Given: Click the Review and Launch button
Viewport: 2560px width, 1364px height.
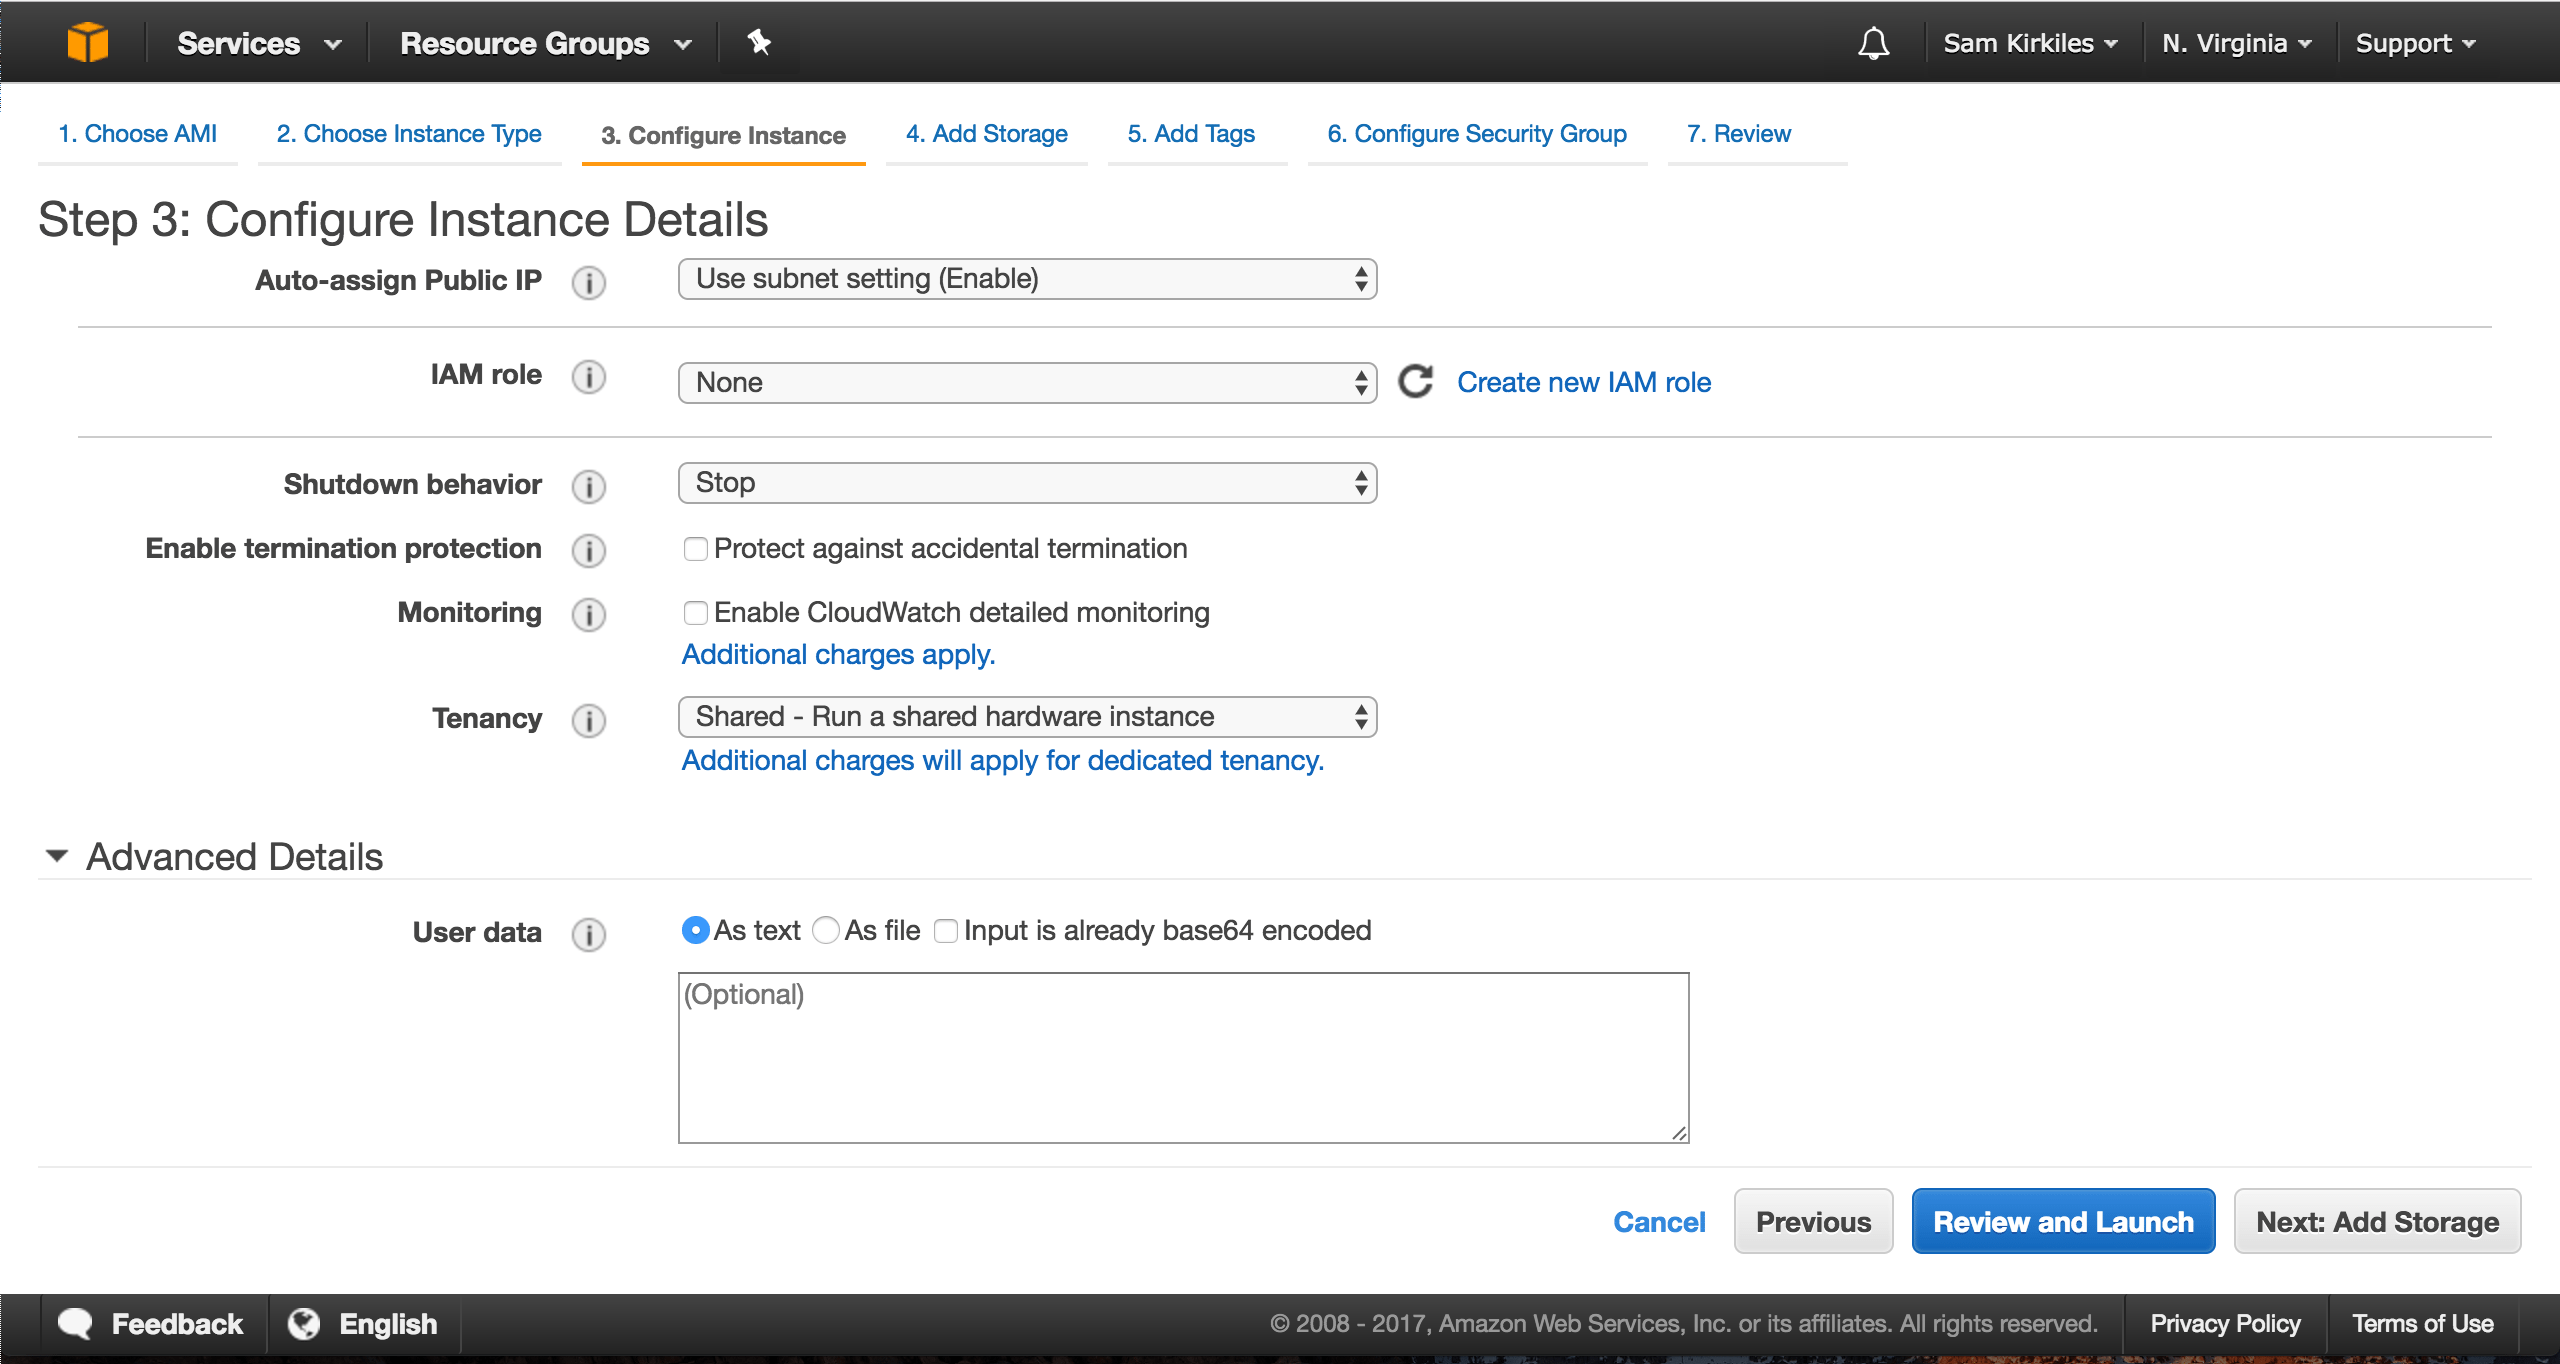Looking at the screenshot, I should (x=2063, y=1221).
